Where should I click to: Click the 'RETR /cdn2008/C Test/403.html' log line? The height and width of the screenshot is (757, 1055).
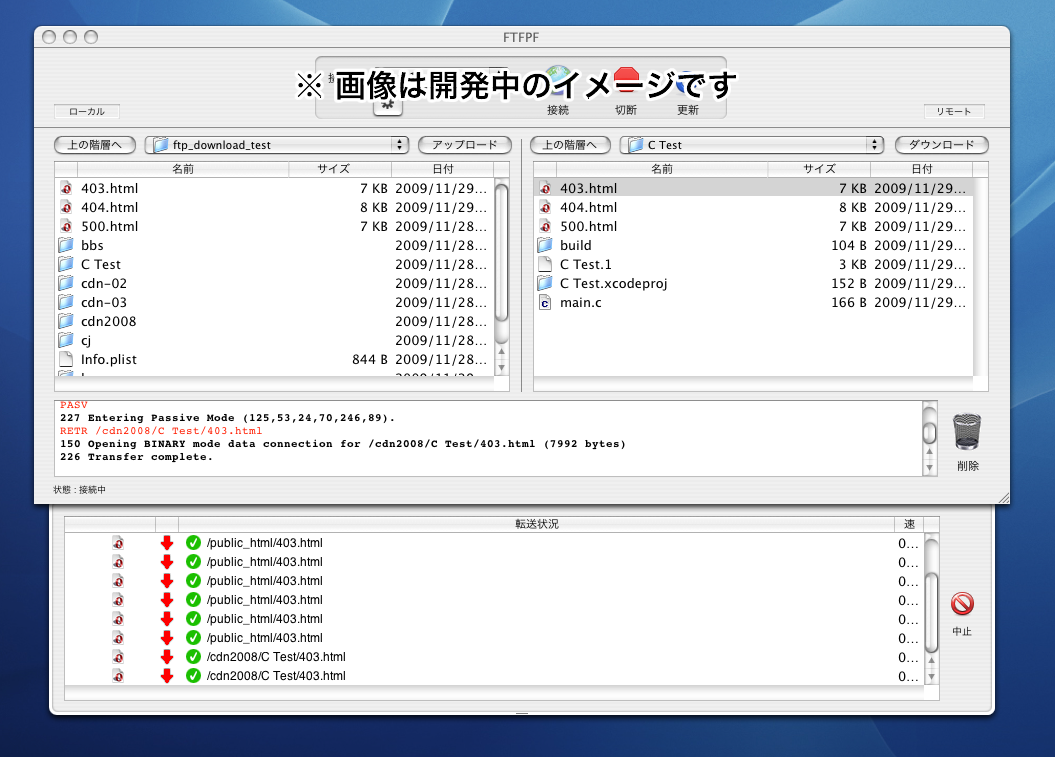click(x=161, y=431)
